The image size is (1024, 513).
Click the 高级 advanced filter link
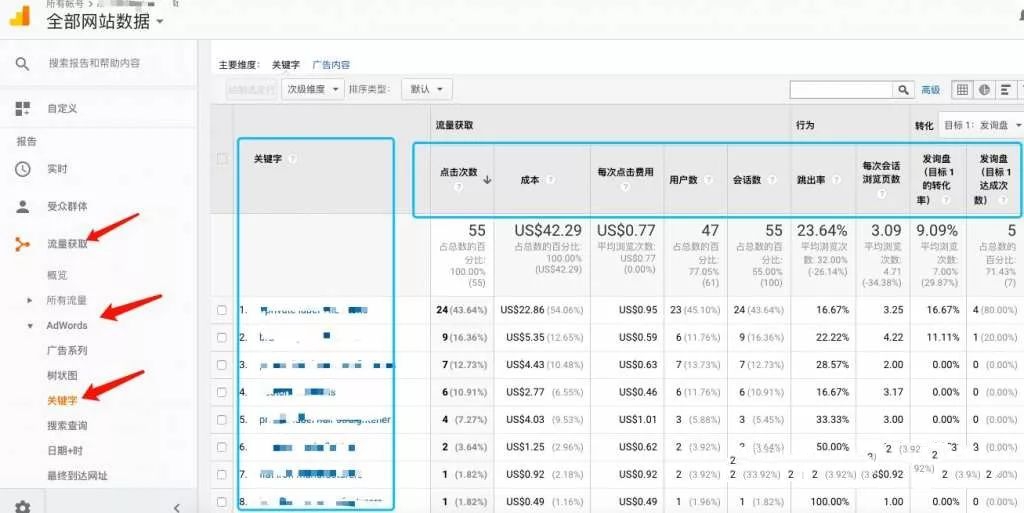click(930, 90)
